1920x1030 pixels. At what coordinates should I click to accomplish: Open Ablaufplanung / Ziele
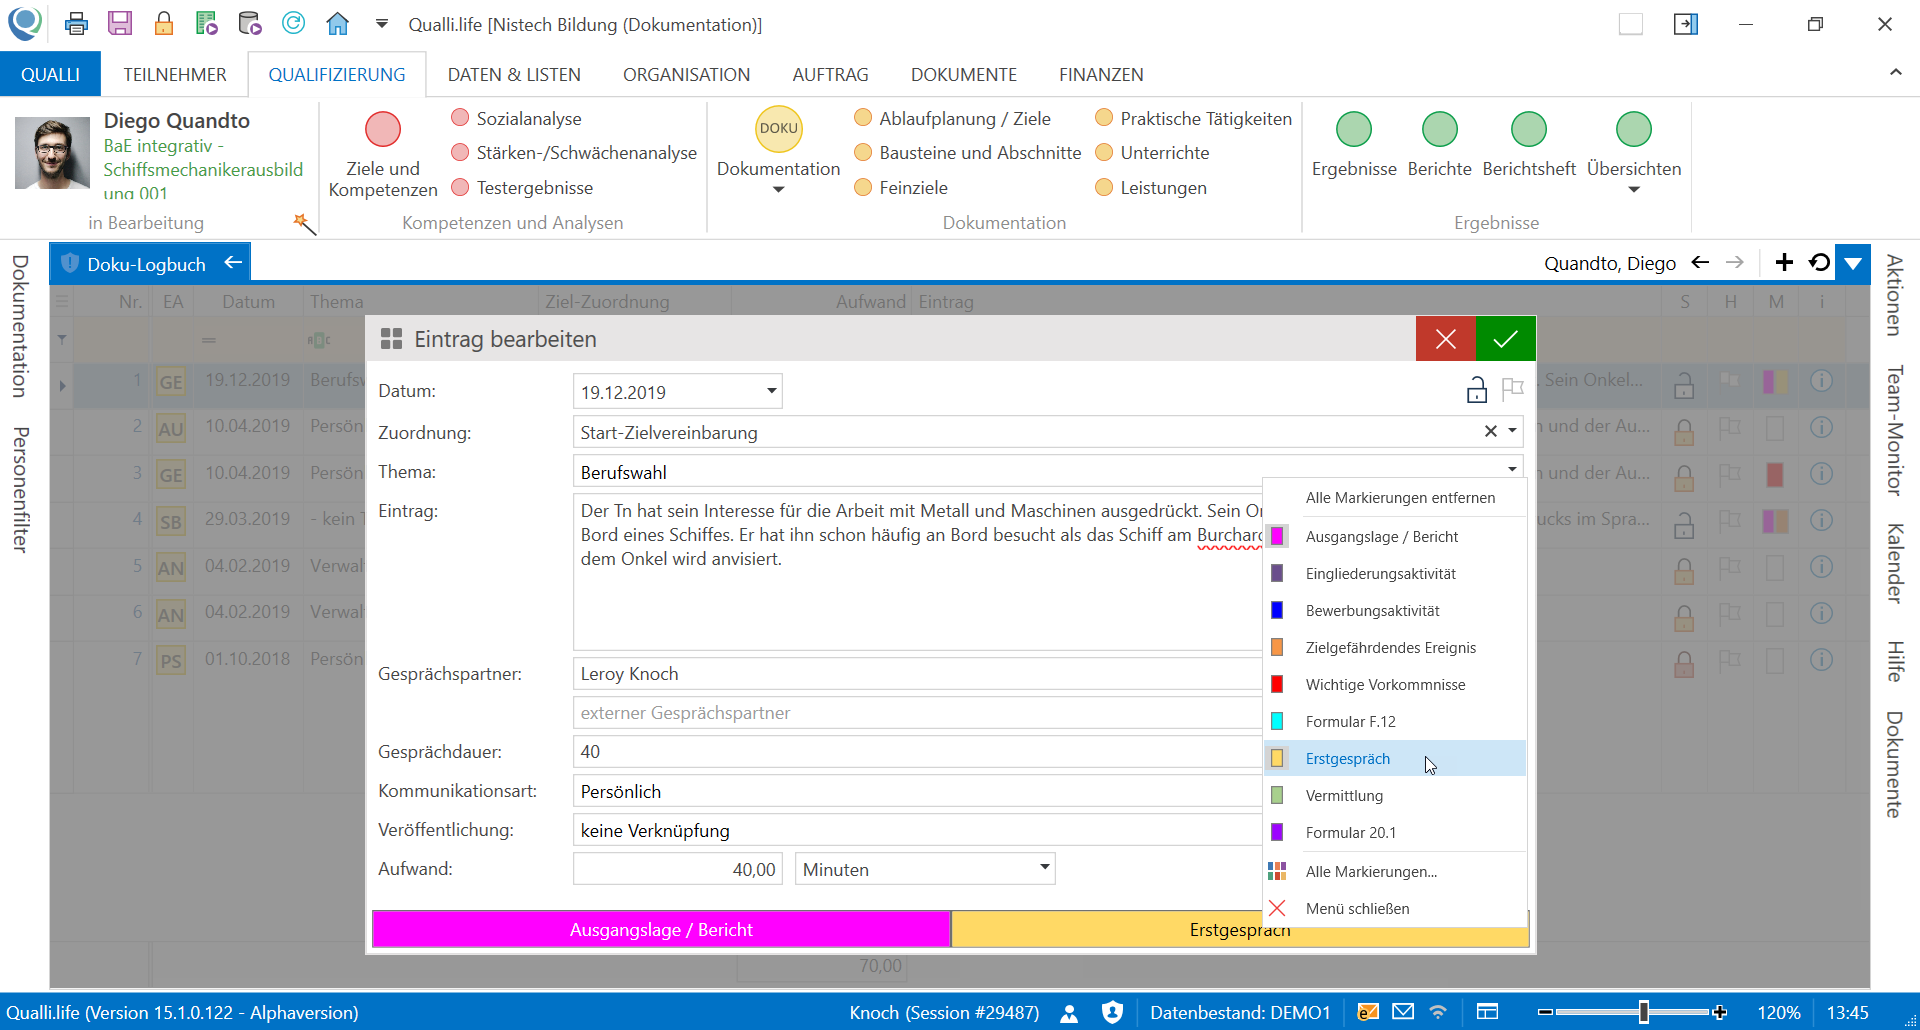(x=952, y=118)
